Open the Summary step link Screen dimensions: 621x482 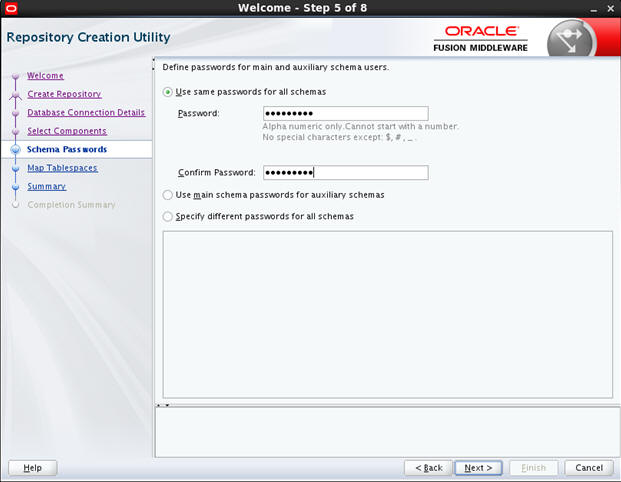[x=46, y=186]
